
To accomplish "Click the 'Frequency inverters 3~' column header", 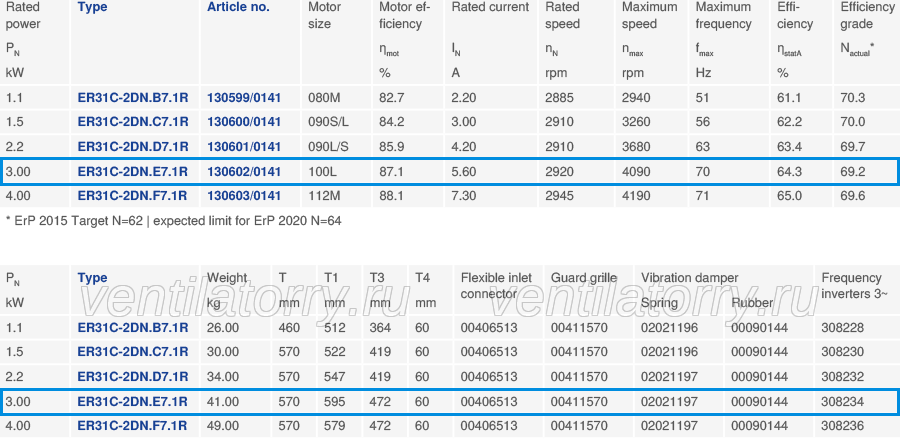I will coord(855,285).
